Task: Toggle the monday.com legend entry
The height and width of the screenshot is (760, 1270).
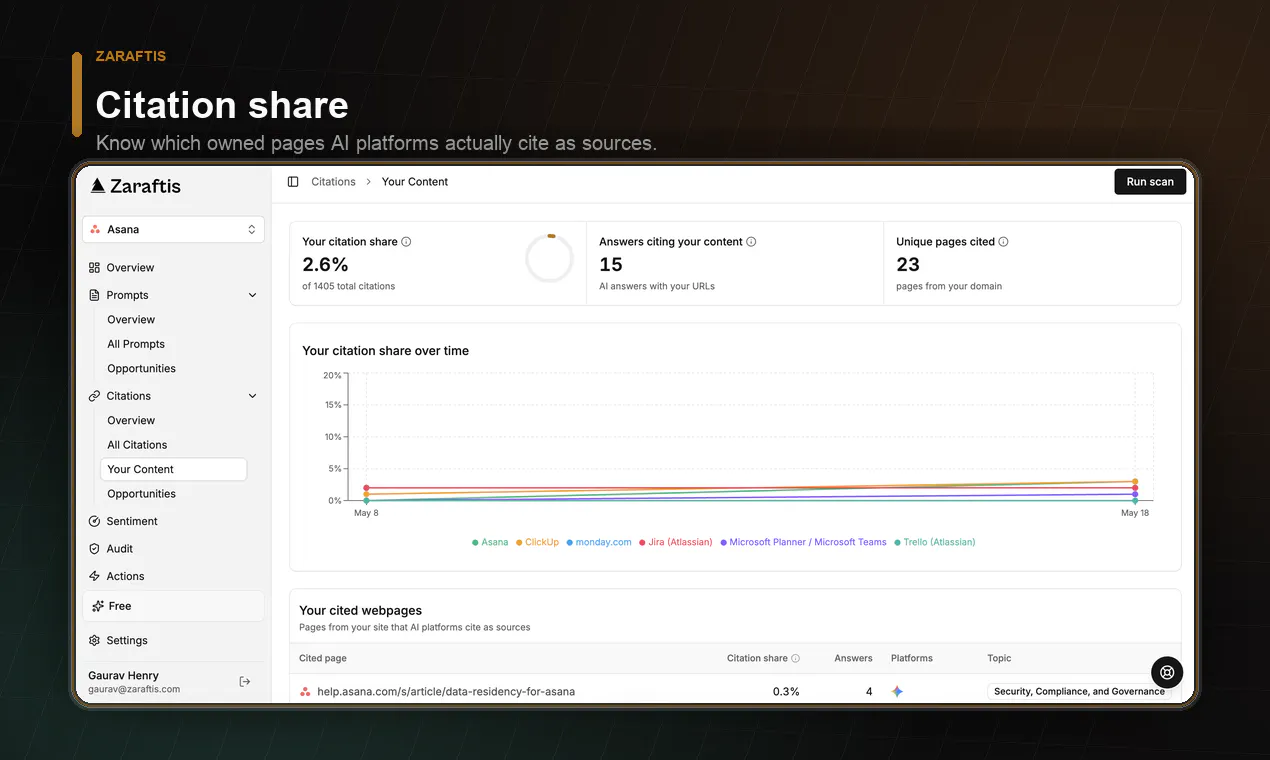Action: pyautogui.click(x=599, y=542)
